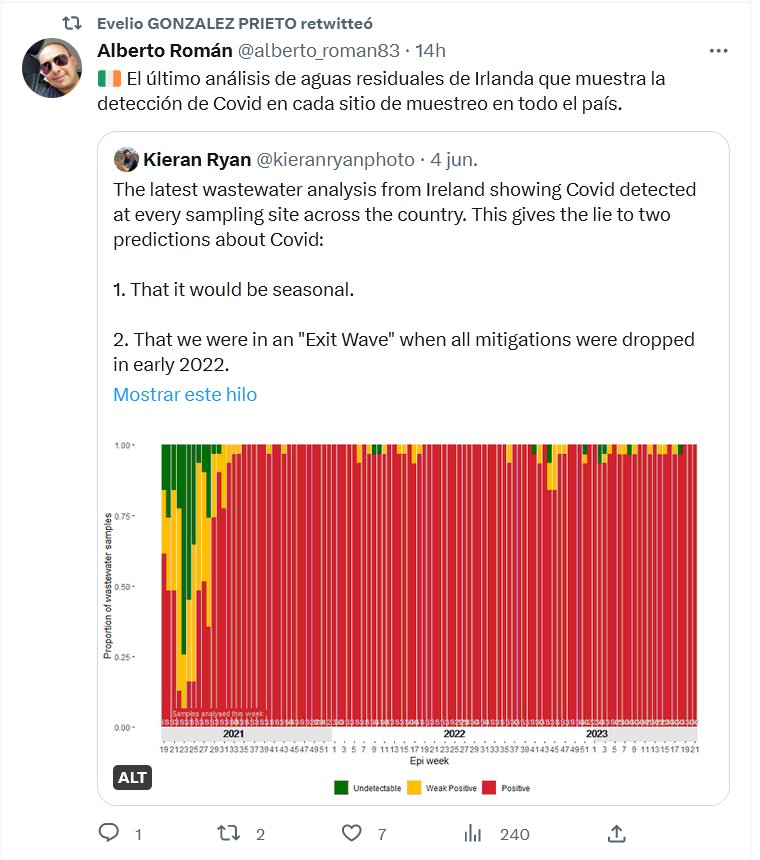Like the tweet with heart icon
This screenshot has width=760, height=860.
click(x=351, y=833)
